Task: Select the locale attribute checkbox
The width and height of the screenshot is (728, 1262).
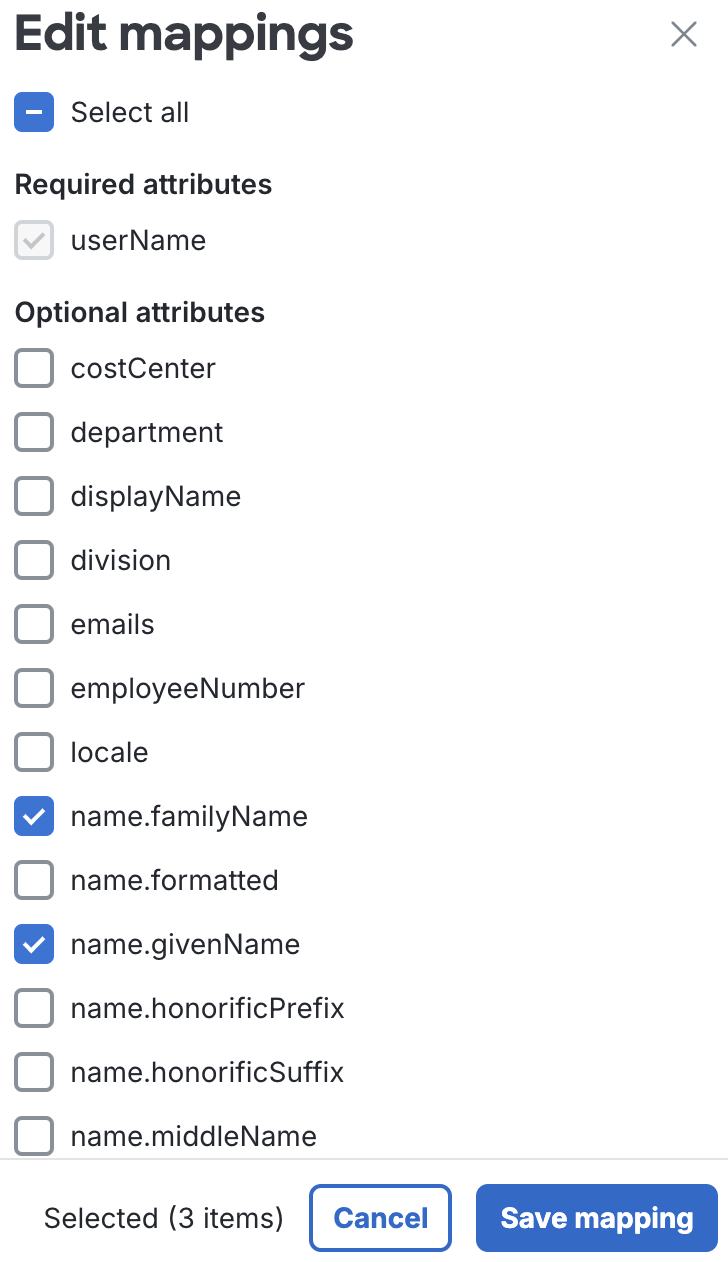Action: pos(34,753)
